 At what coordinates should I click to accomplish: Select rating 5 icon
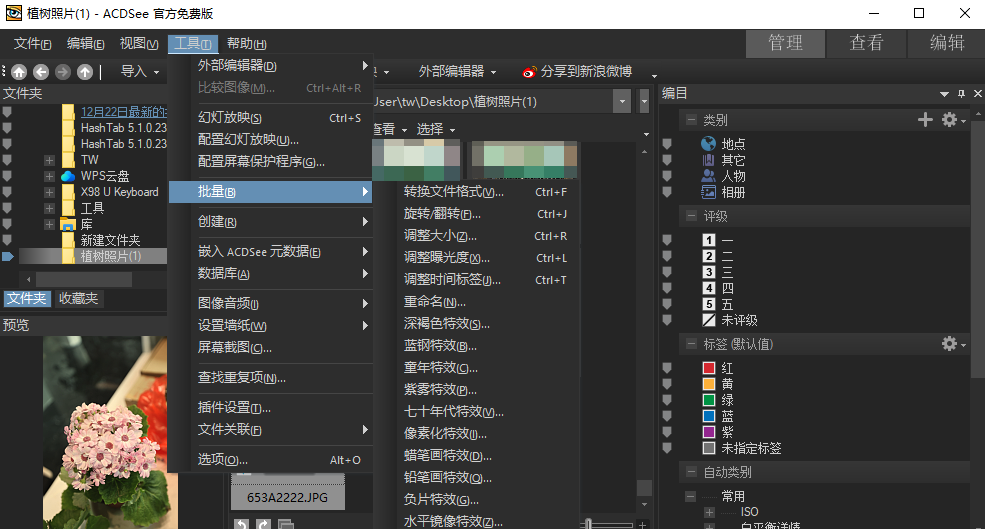point(709,304)
